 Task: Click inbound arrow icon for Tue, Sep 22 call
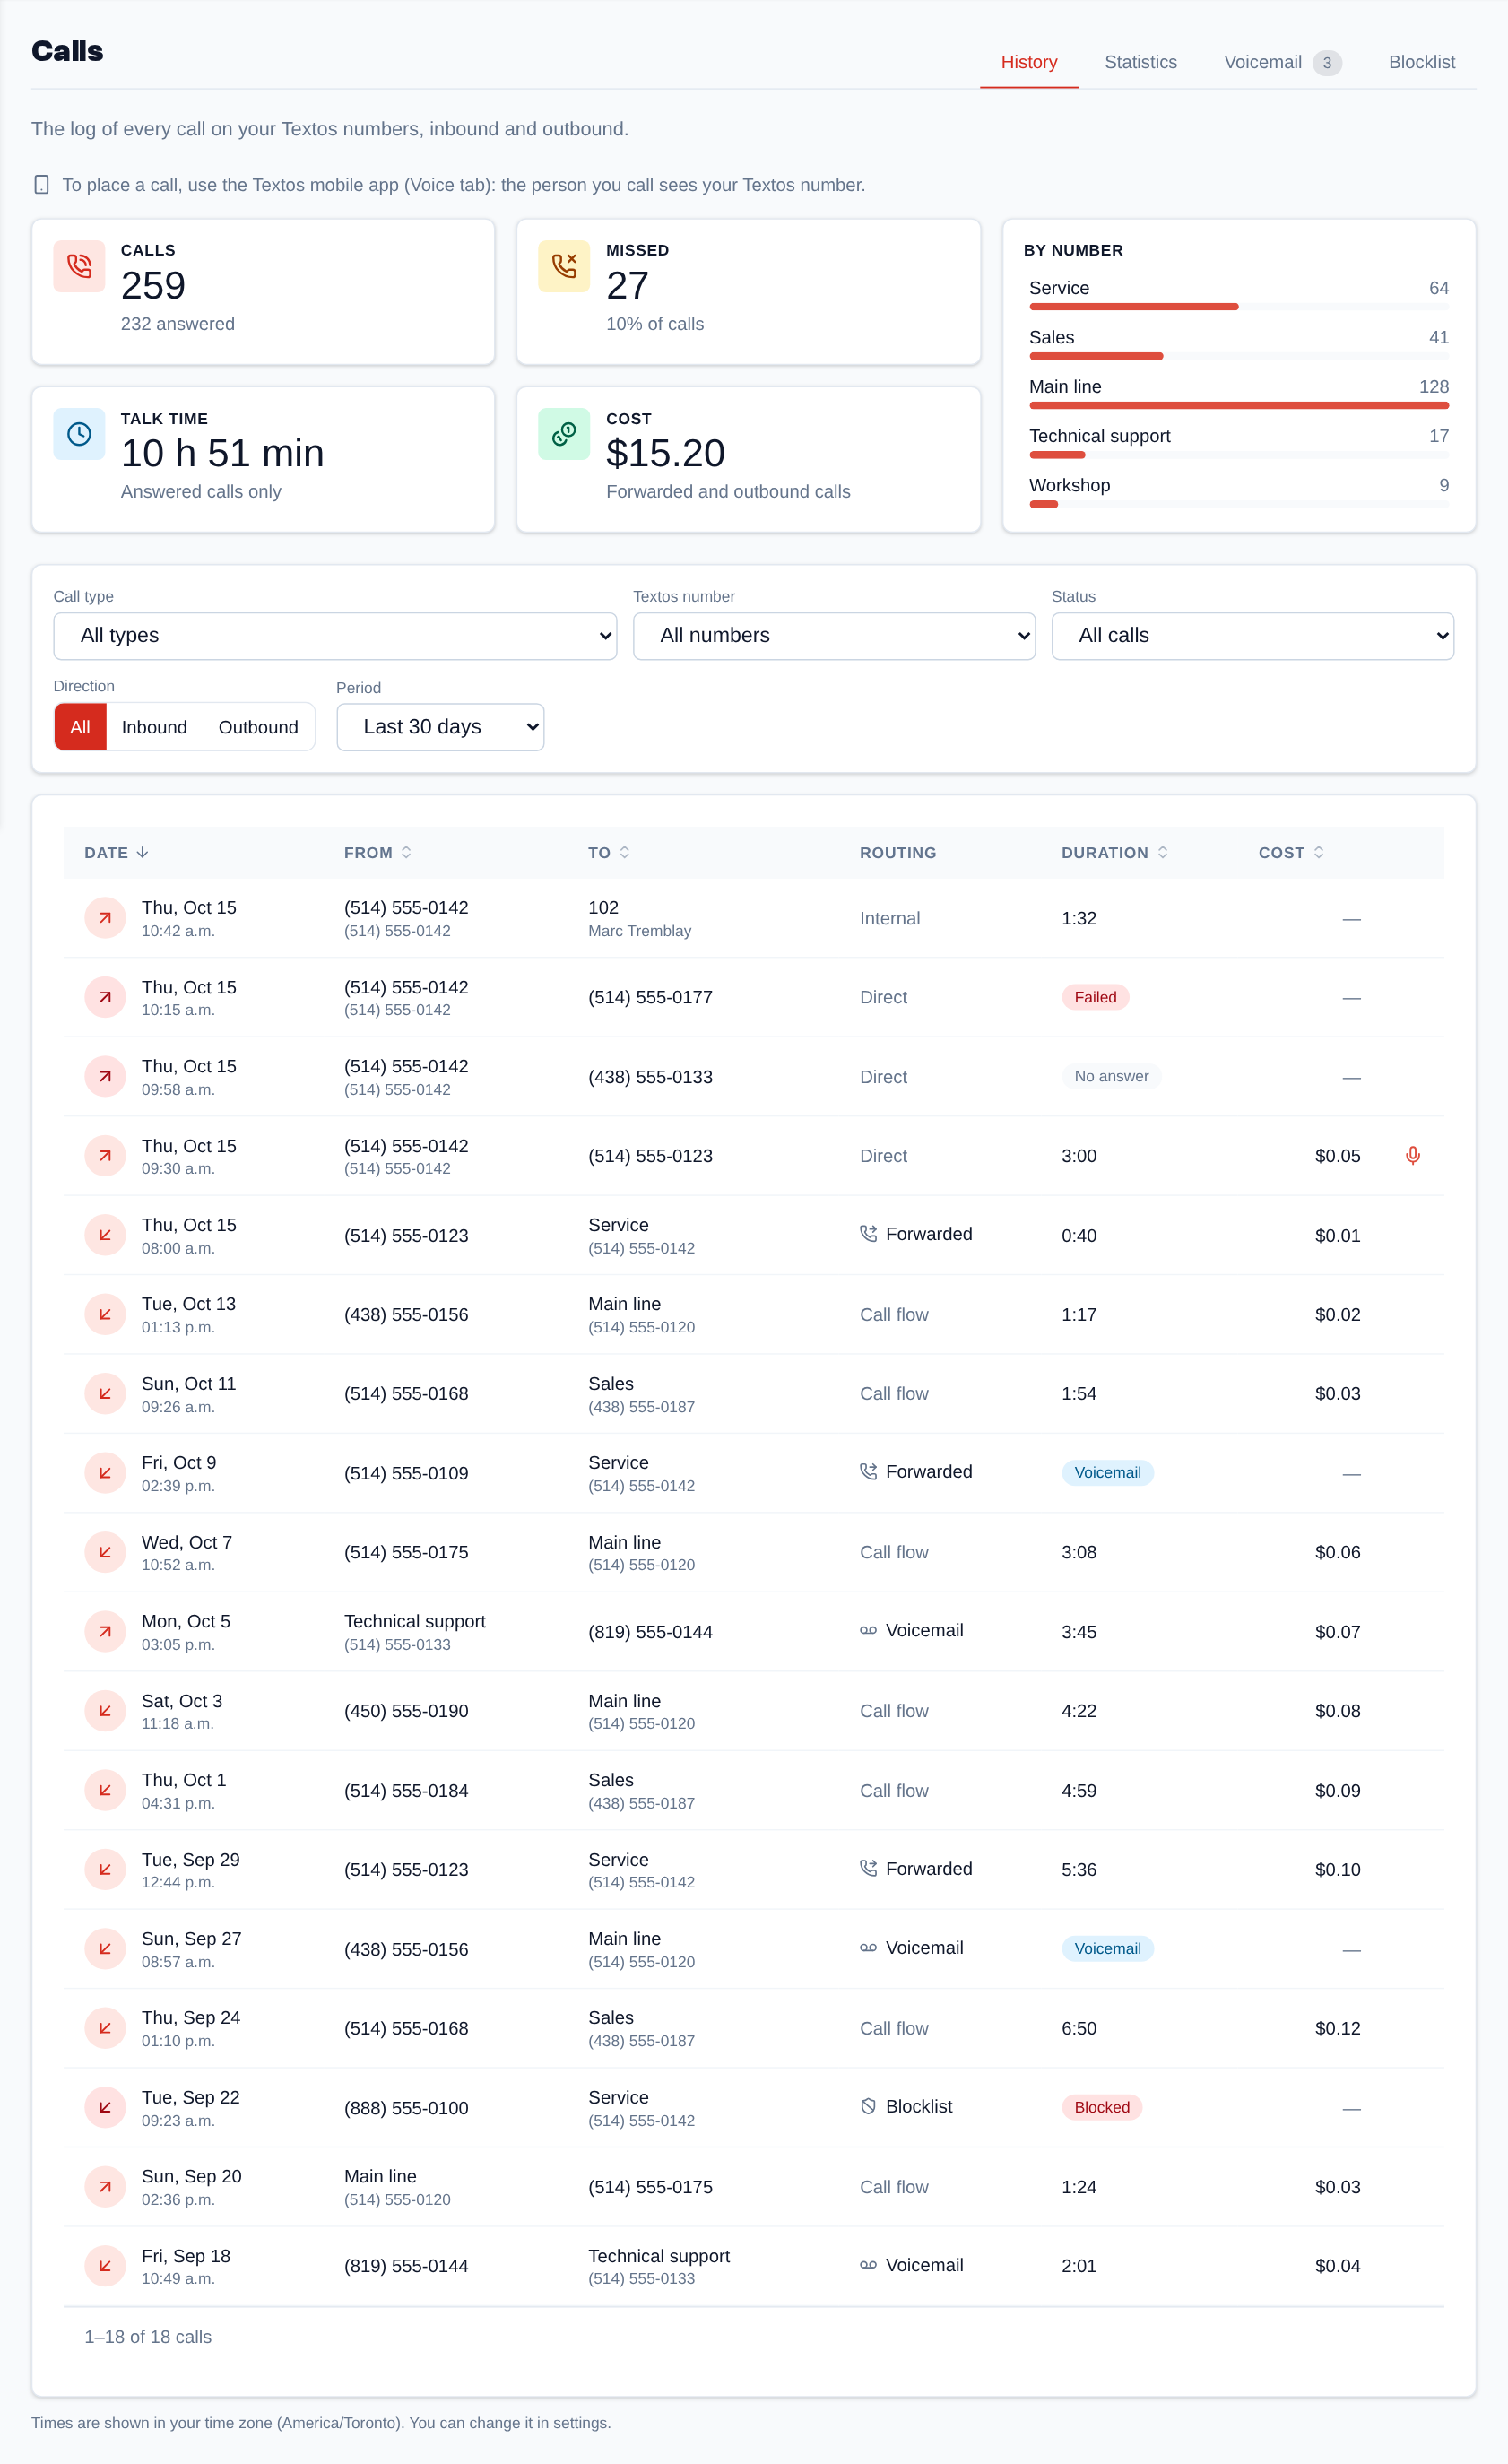[105, 2107]
